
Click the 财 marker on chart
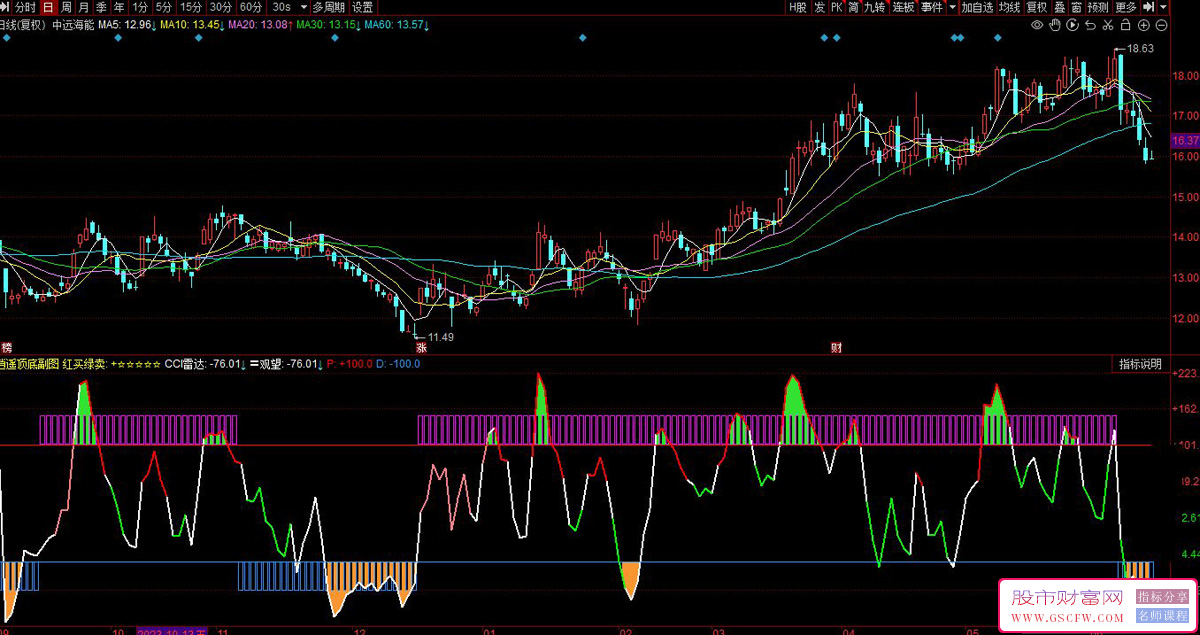pos(836,348)
